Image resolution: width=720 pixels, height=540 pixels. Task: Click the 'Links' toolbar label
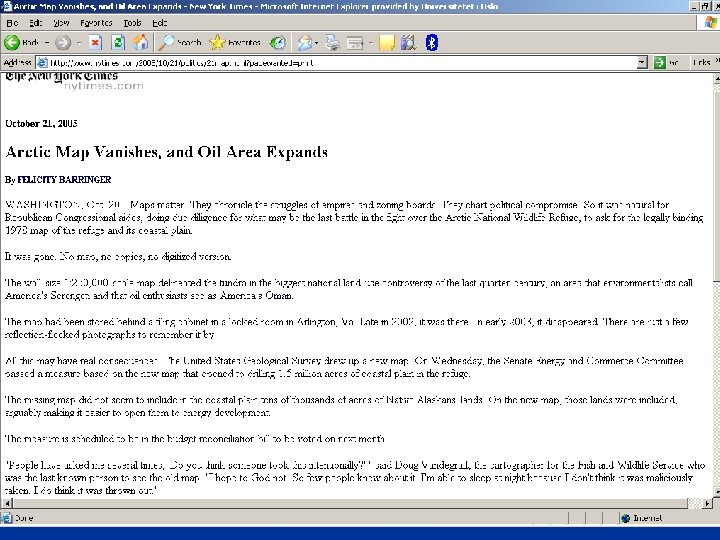[x=702, y=62]
